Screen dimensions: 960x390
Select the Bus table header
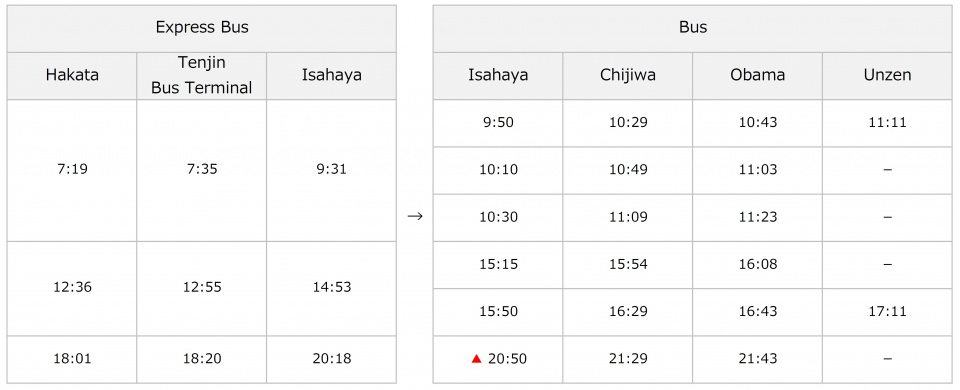tap(692, 28)
